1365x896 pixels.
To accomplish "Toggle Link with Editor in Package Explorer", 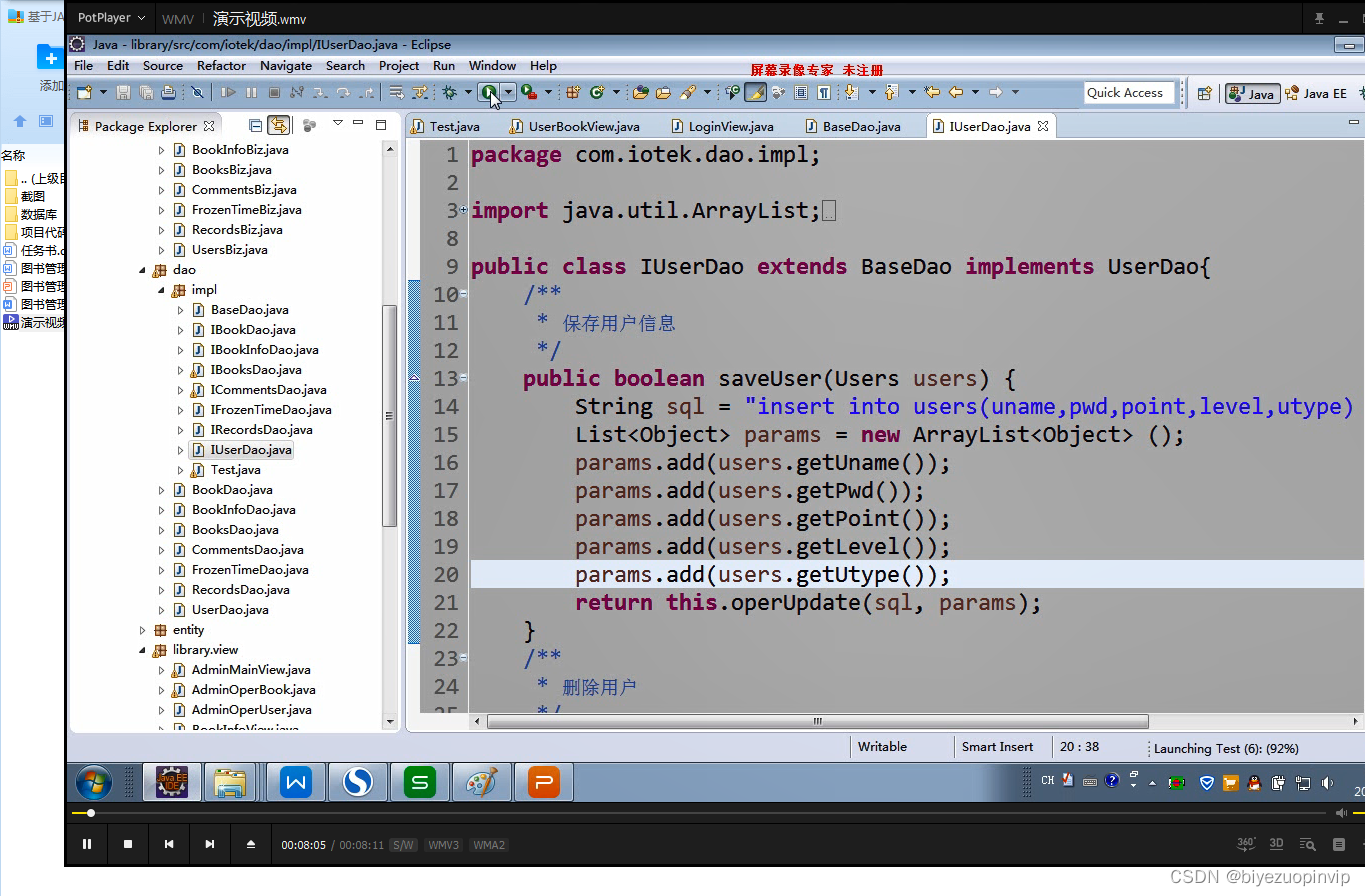I will [279, 126].
